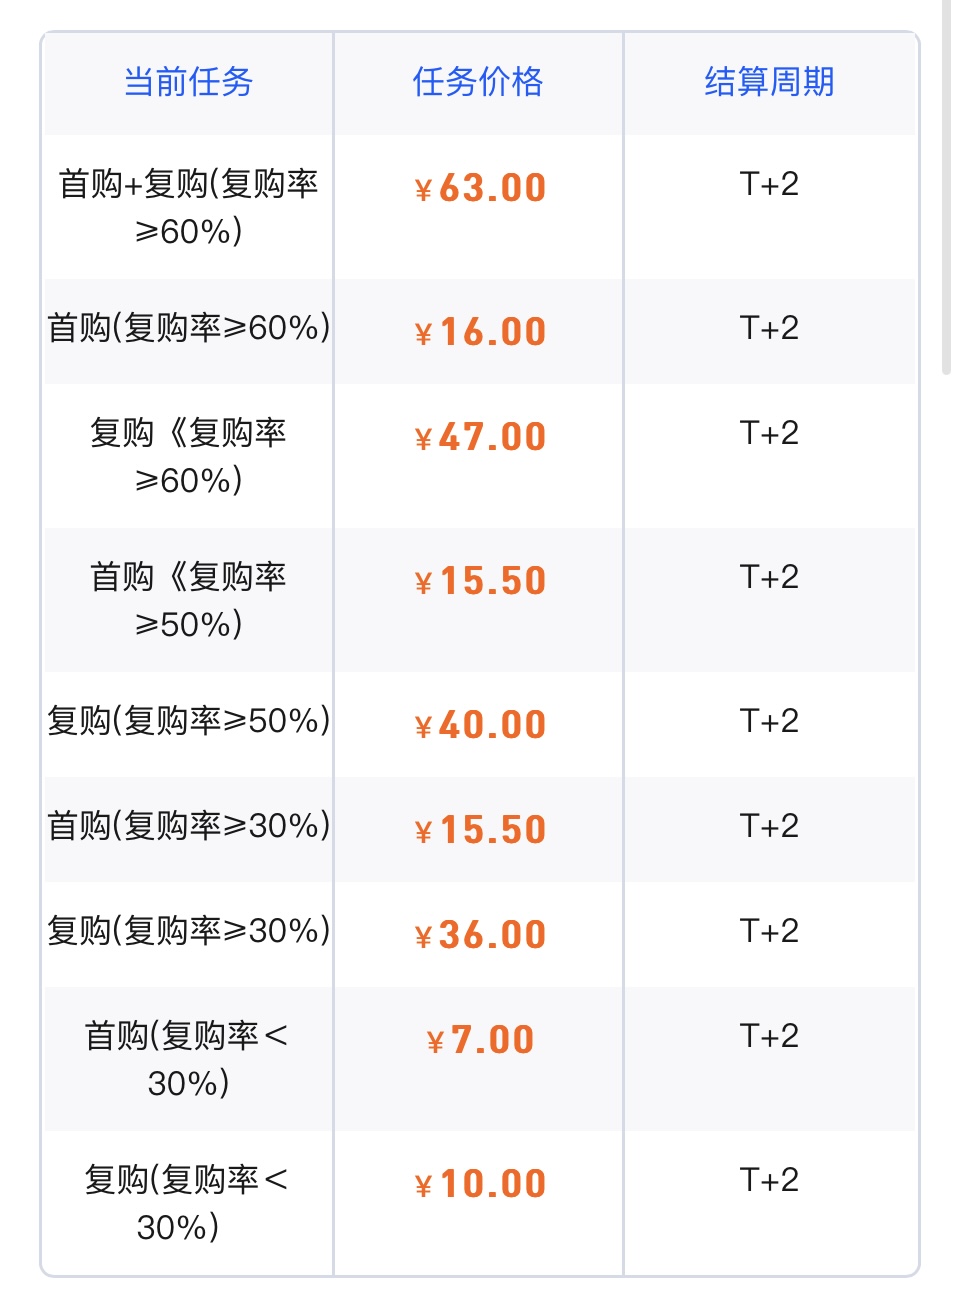
Task: Click the ¥10.00 price
Action: pyautogui.click(x=480, y=1184)
